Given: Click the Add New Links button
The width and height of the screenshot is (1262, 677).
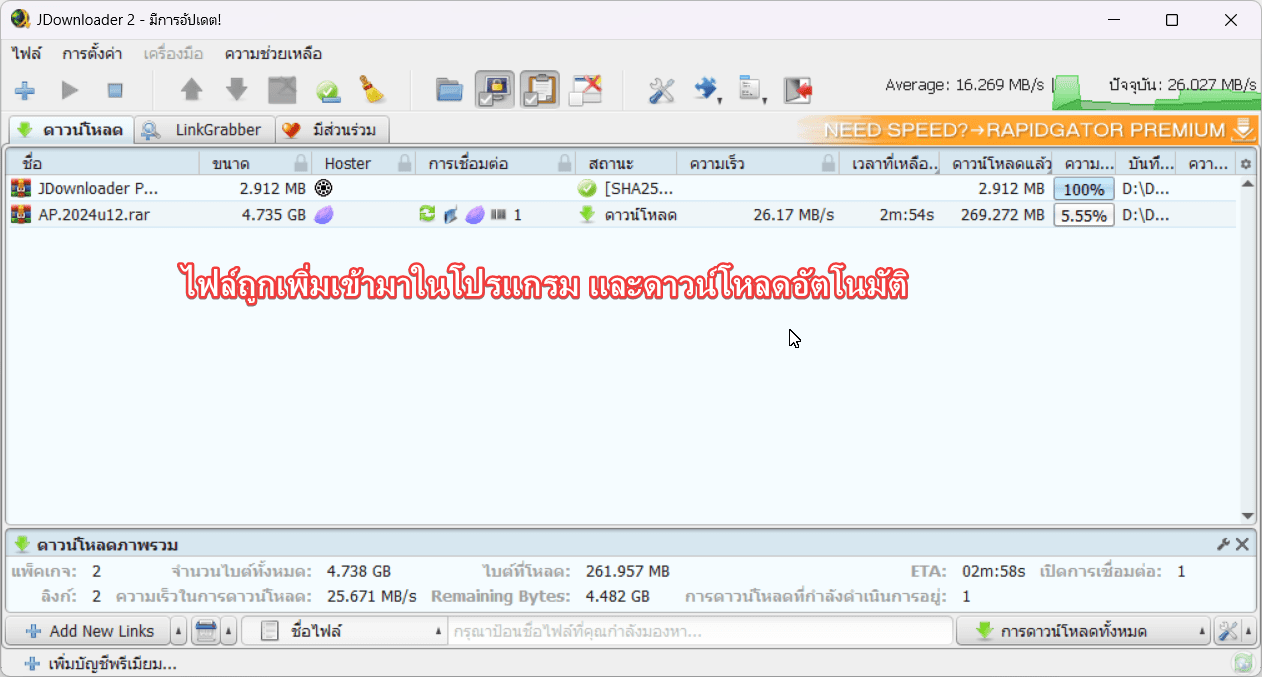Looking at the screenshot, I should click(x=88, y=631).
